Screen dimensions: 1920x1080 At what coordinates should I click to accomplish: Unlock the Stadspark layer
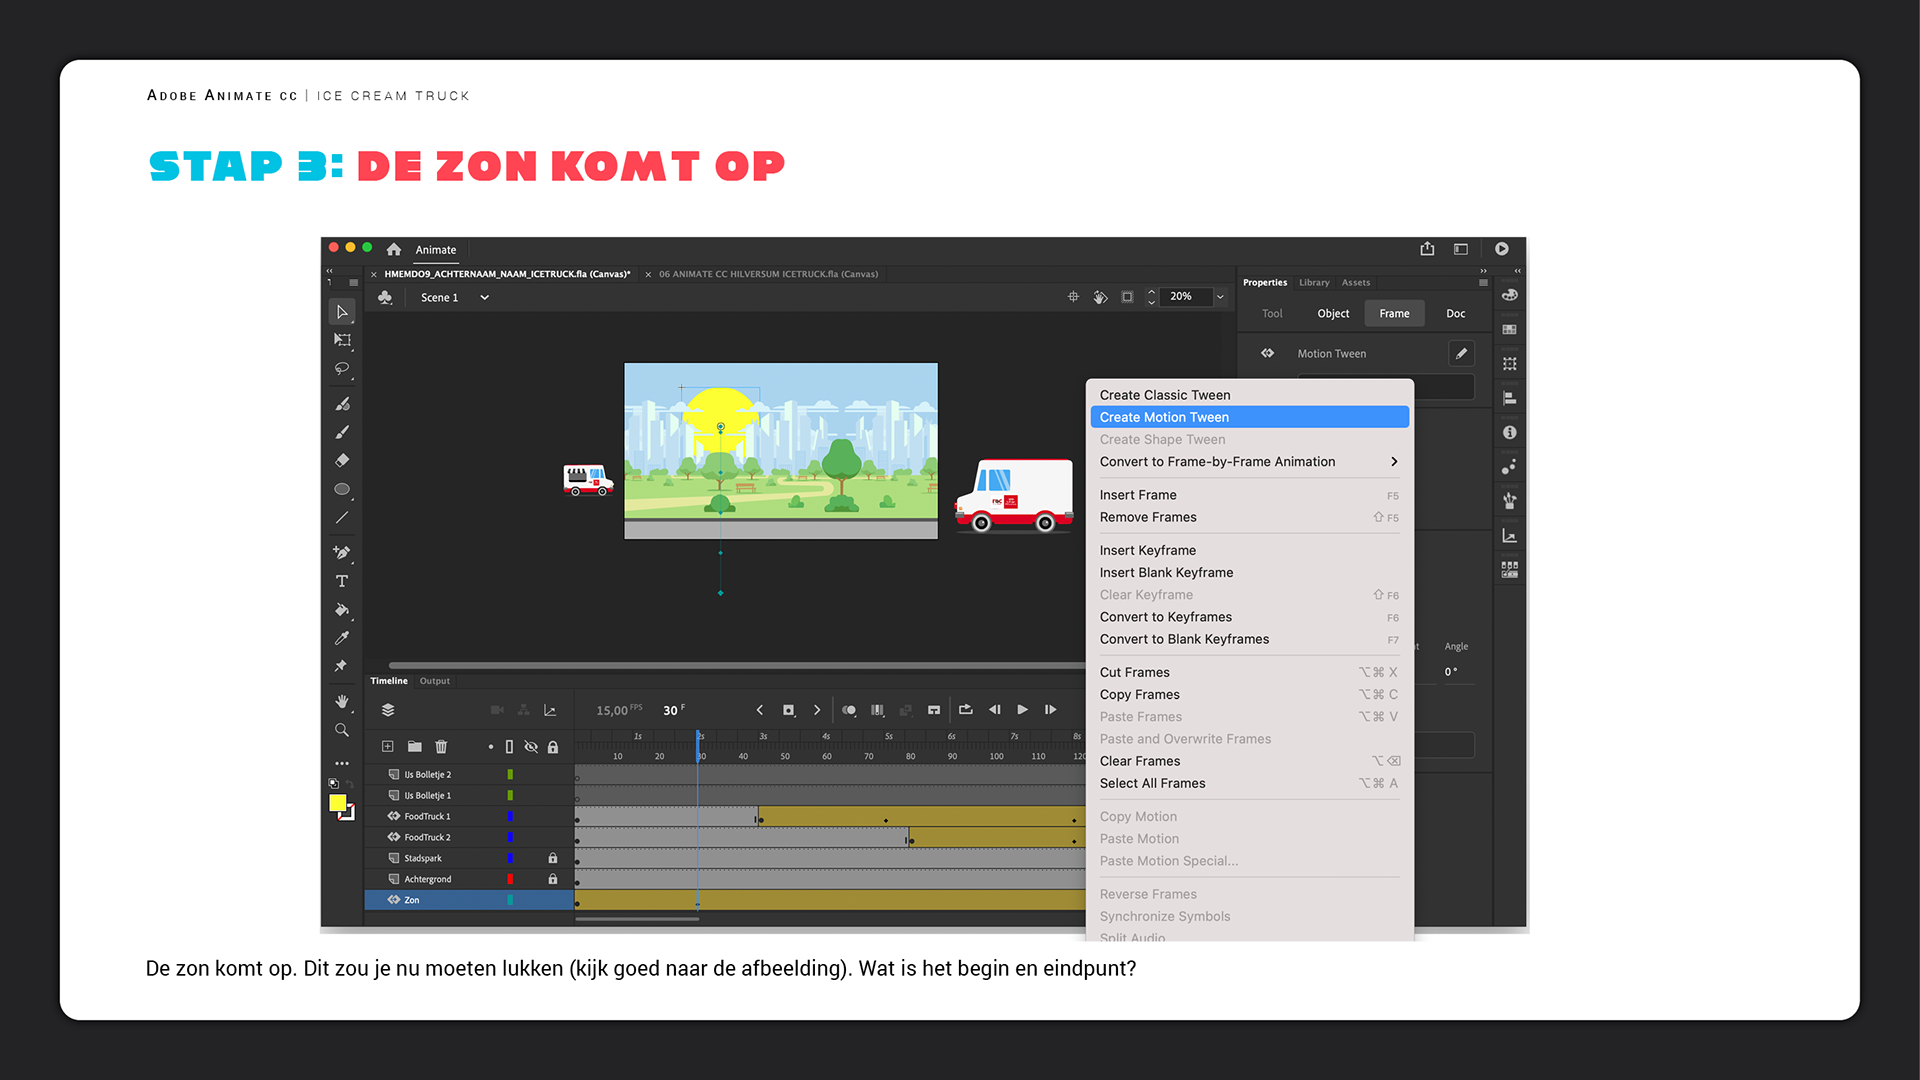pos(553,858)
